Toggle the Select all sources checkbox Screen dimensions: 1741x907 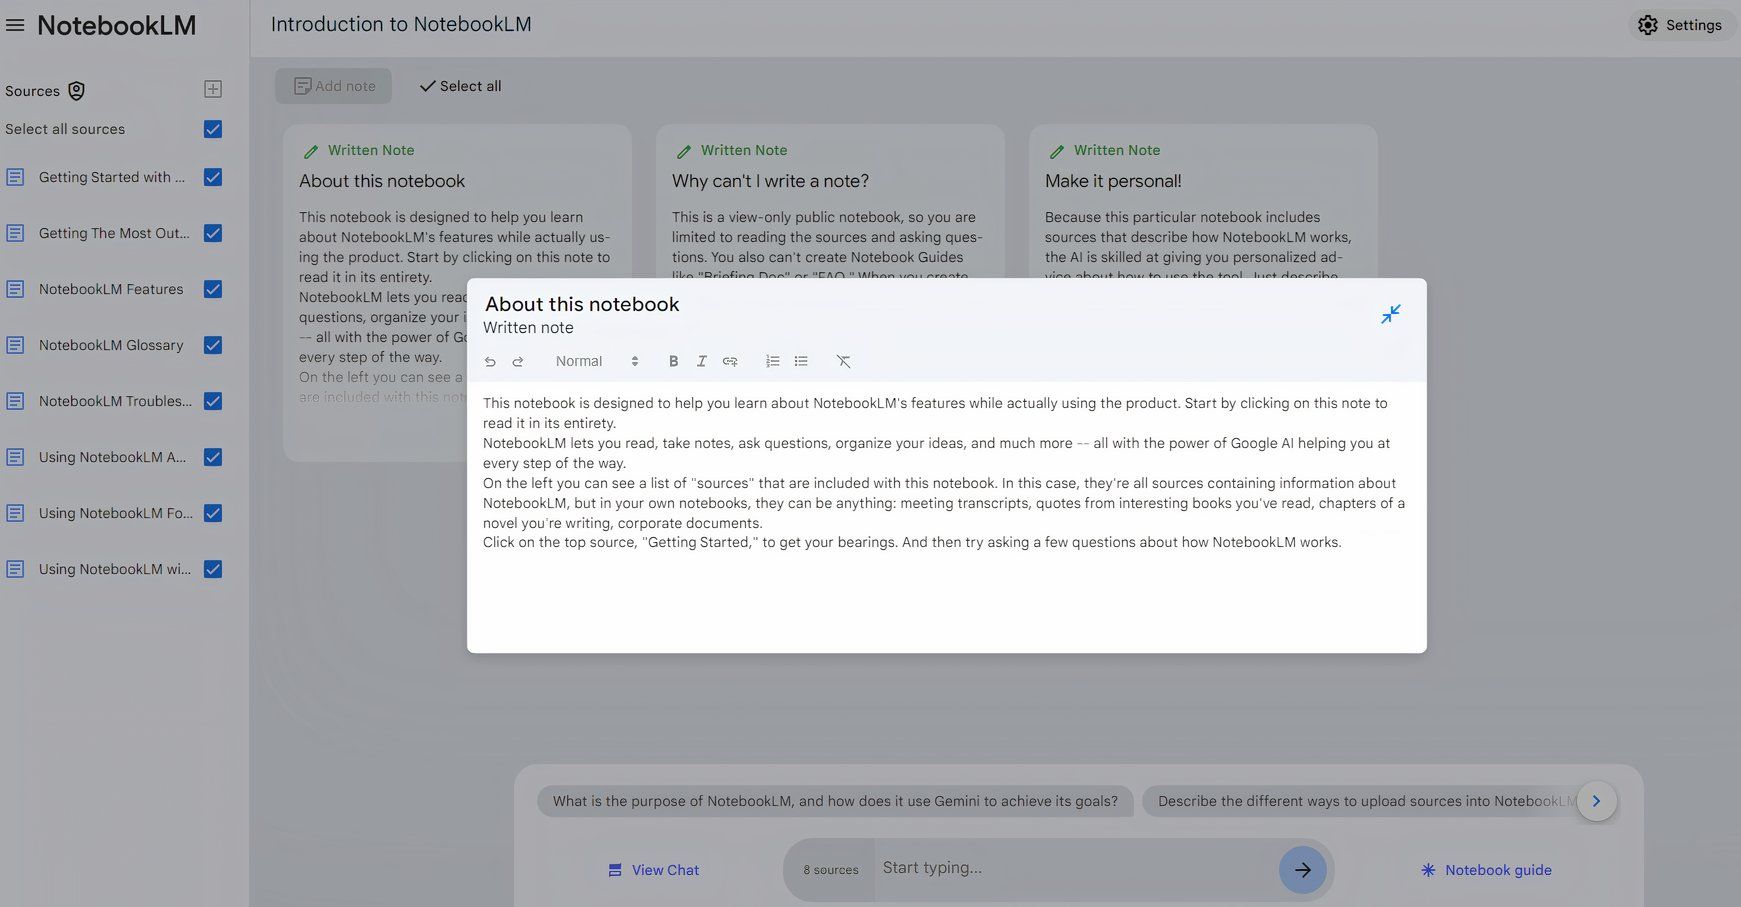tap(213, 129)
